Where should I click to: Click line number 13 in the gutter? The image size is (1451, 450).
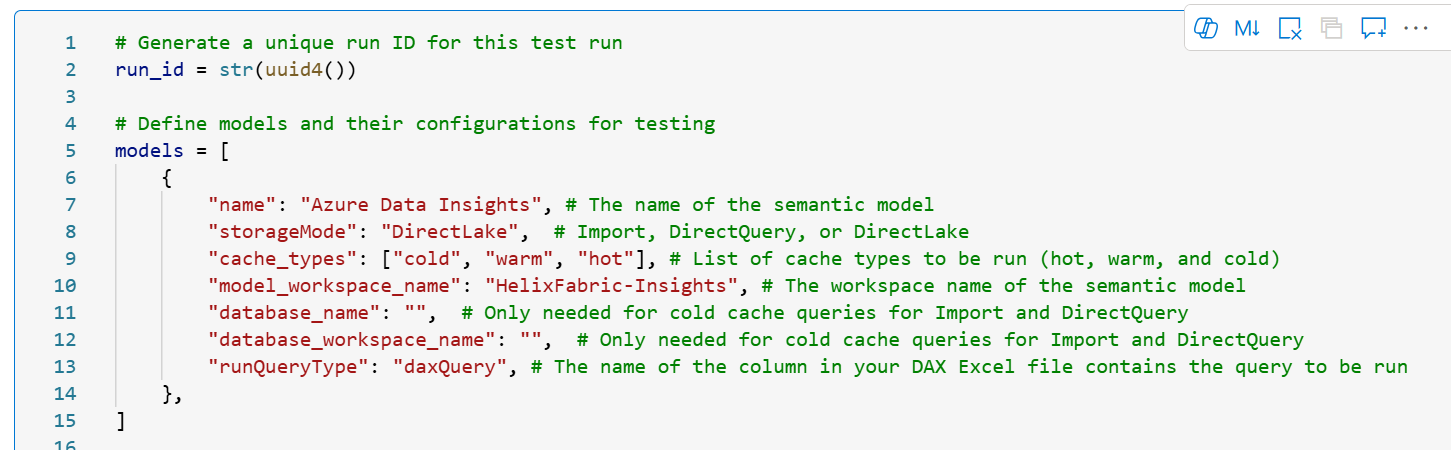pyautogui.click(x=65, y=367)
